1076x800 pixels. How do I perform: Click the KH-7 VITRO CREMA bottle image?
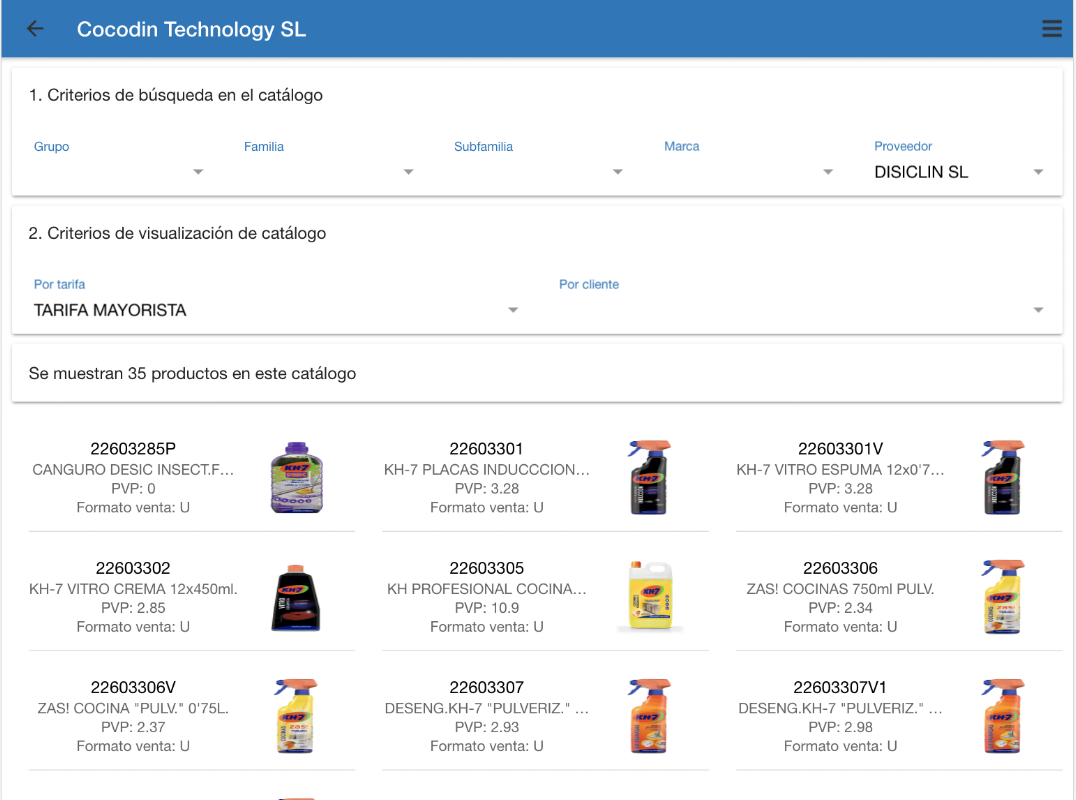pyautogui.click(x=296, y=598)
